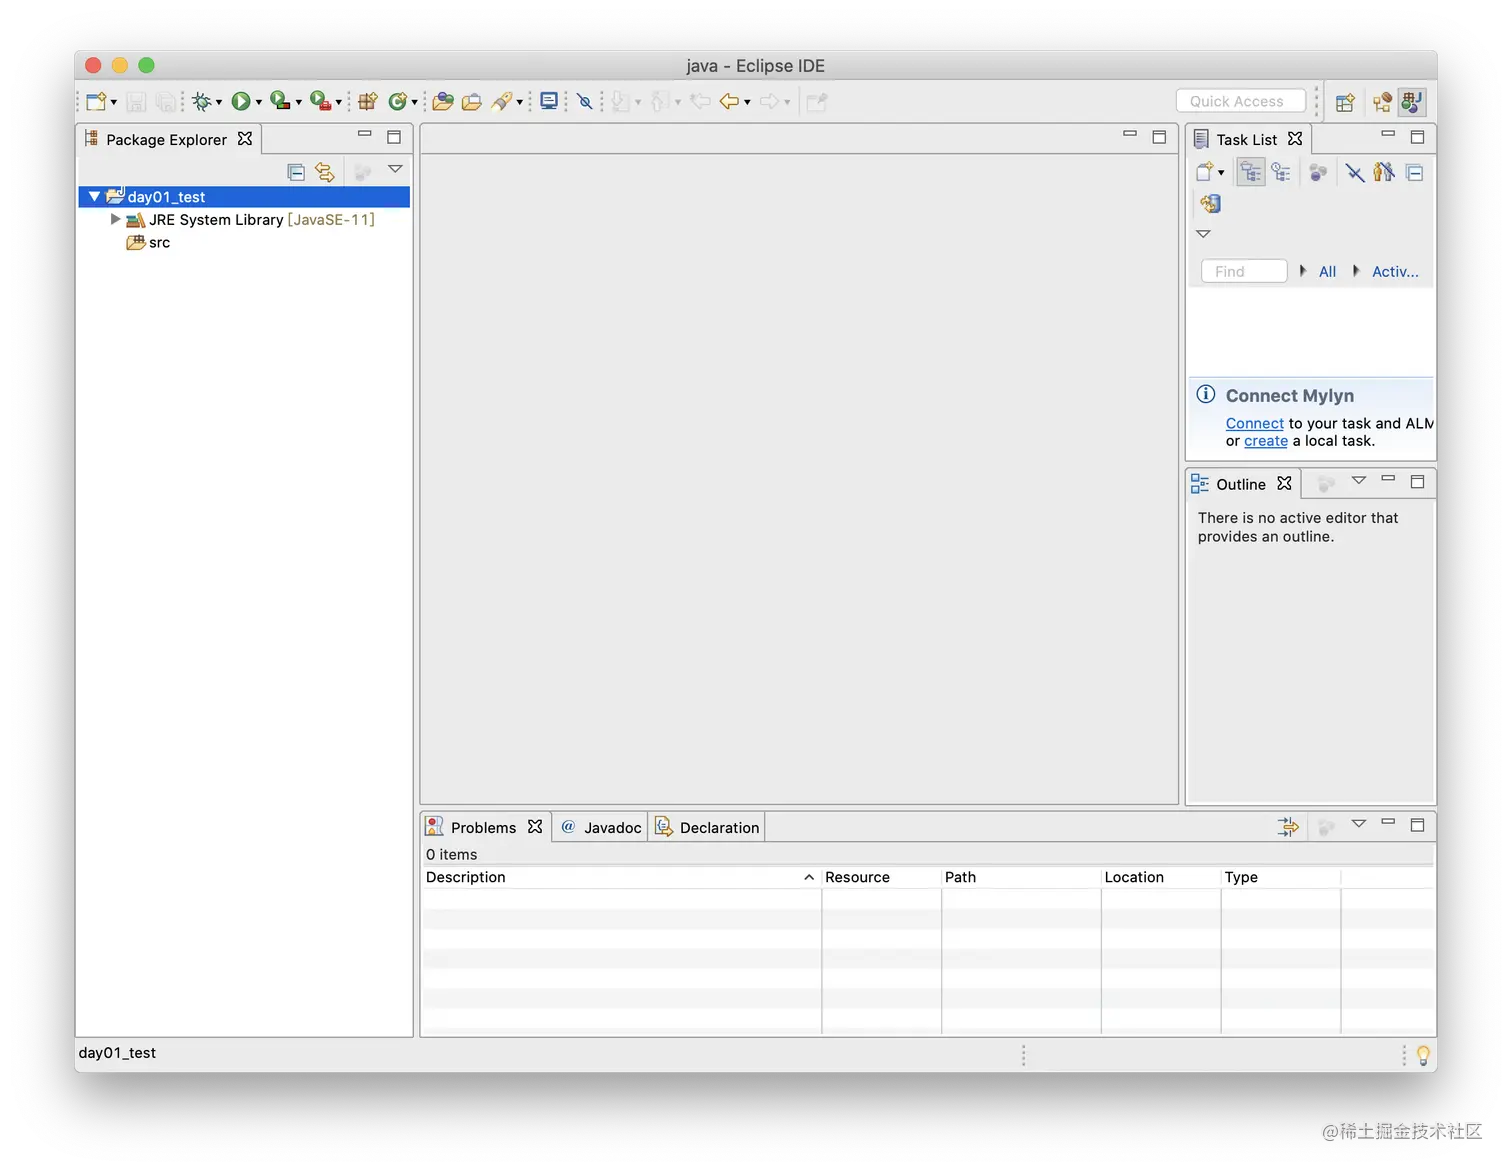Select the Task List tab
Screen dimensions: 1512x1171
pyautogui.click(x=1247, y=139)
